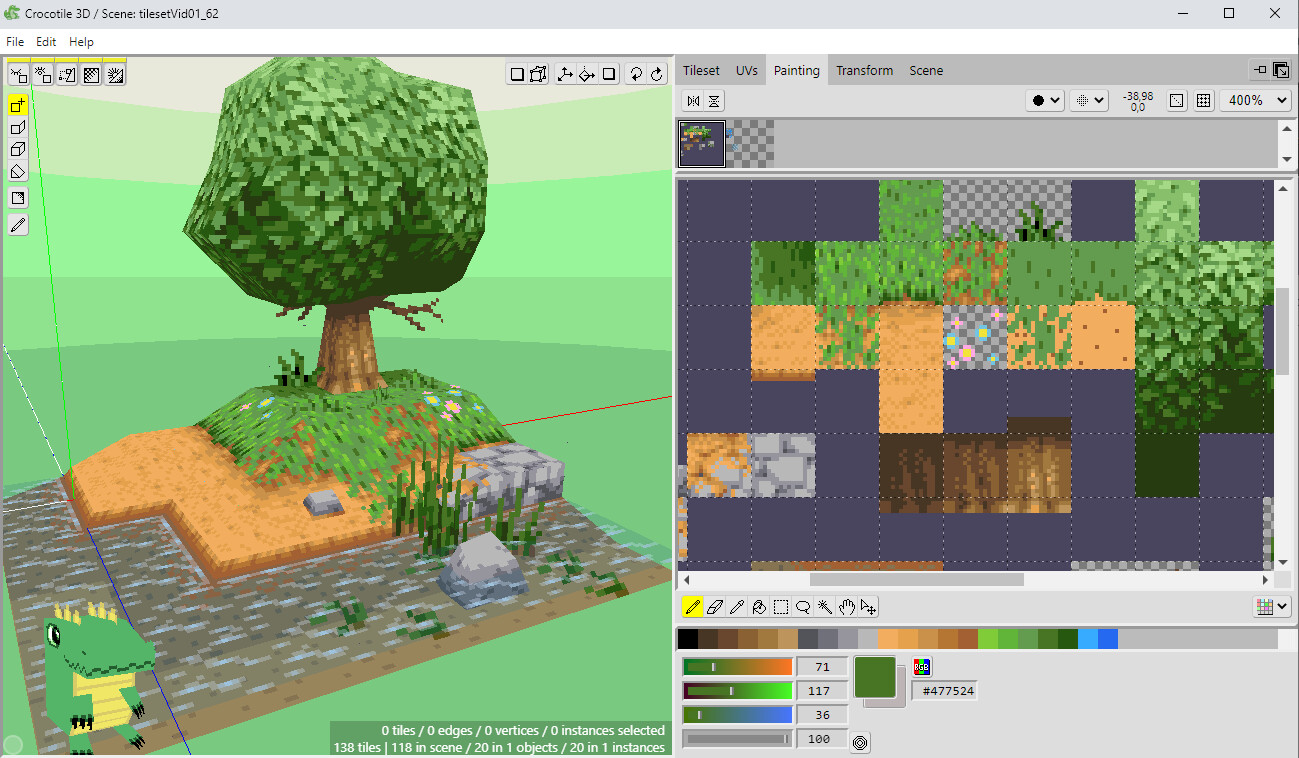Image resolution: width=1299 pixels, height=758 pixels.
Task: Select the Eyedropper color picker tool
Action: (x=737, y=606)
